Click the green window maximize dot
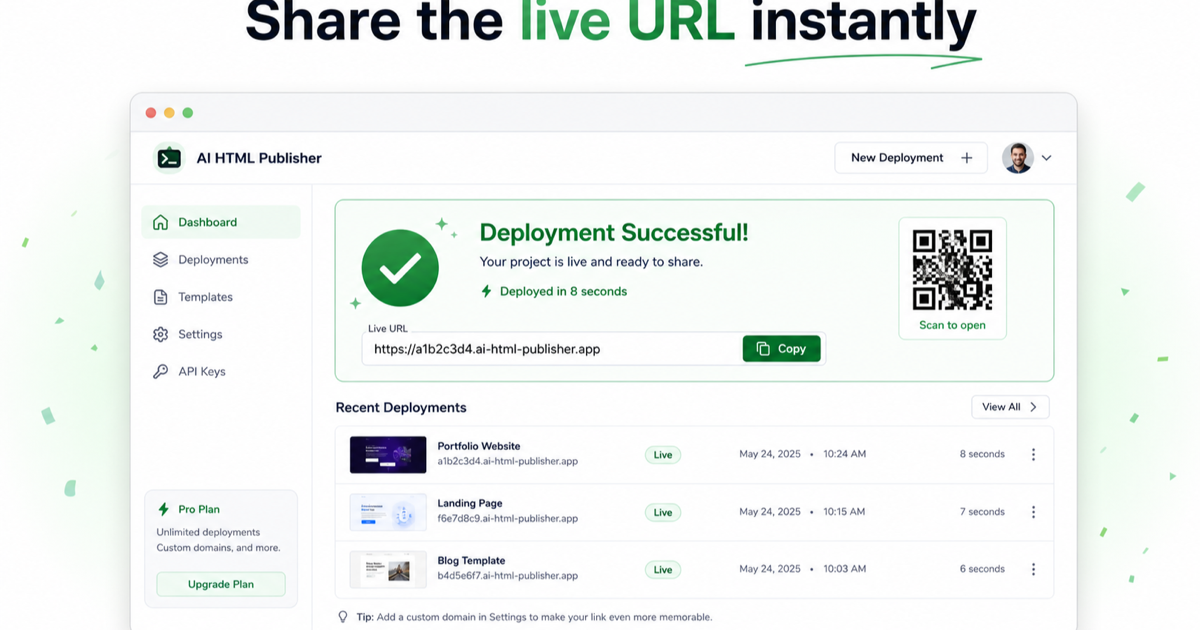 point(187,113)
